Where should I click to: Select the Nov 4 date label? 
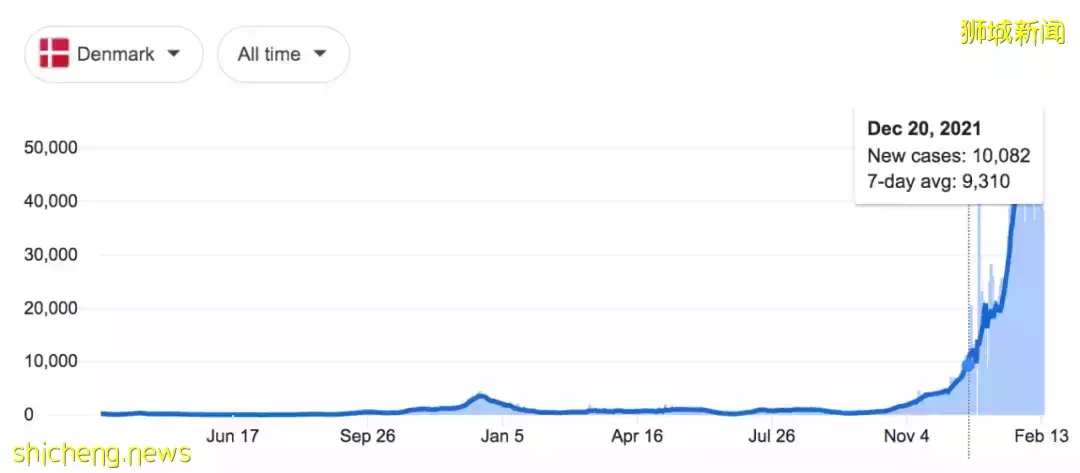click(x=906, y=436)
